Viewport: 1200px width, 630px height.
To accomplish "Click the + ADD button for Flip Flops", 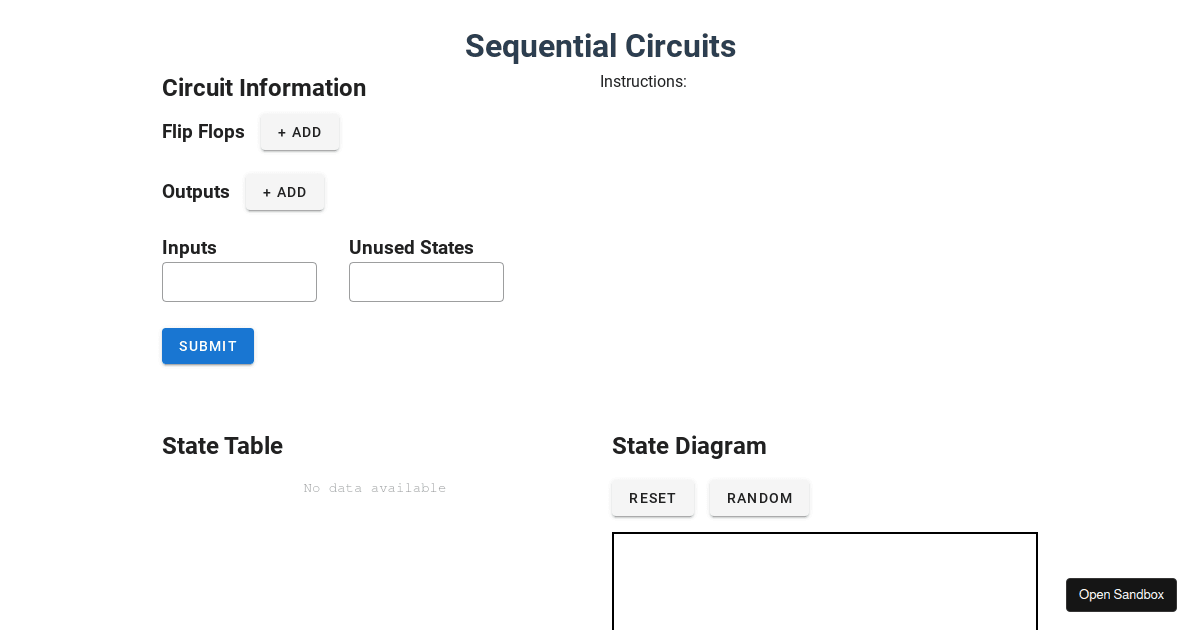I will (299, 132).
